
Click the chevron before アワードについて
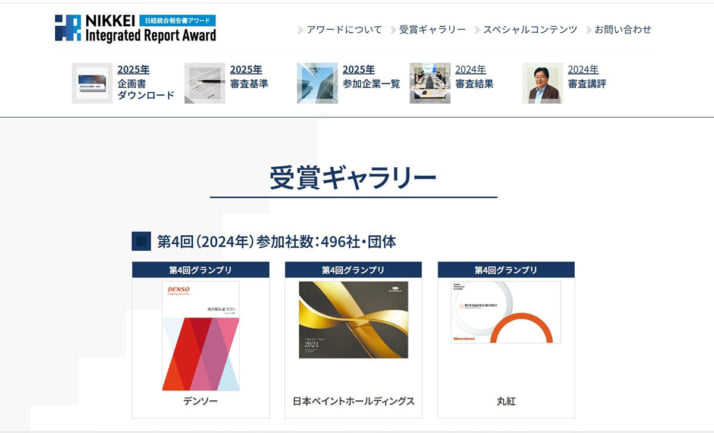(300, 30)
